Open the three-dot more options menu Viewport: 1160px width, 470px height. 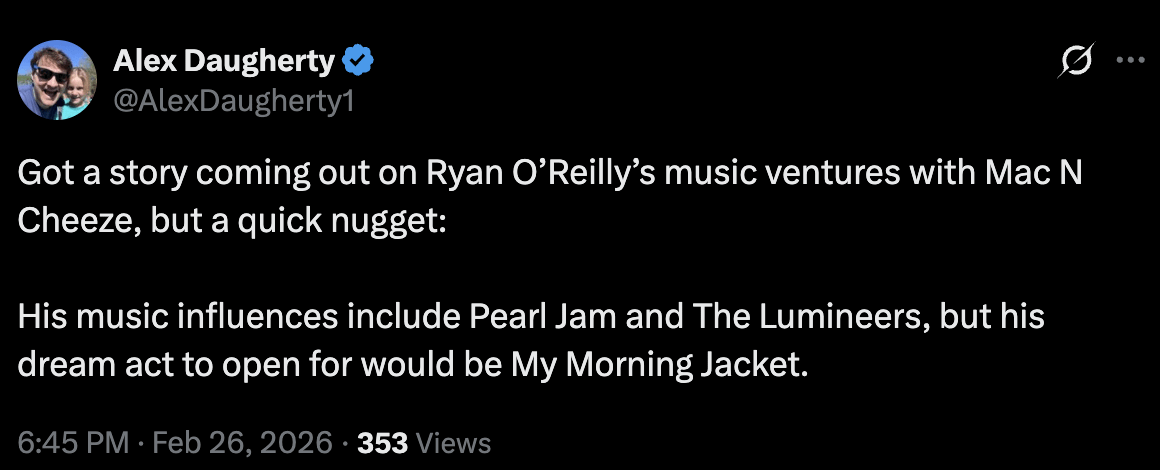click(1130, 60)
